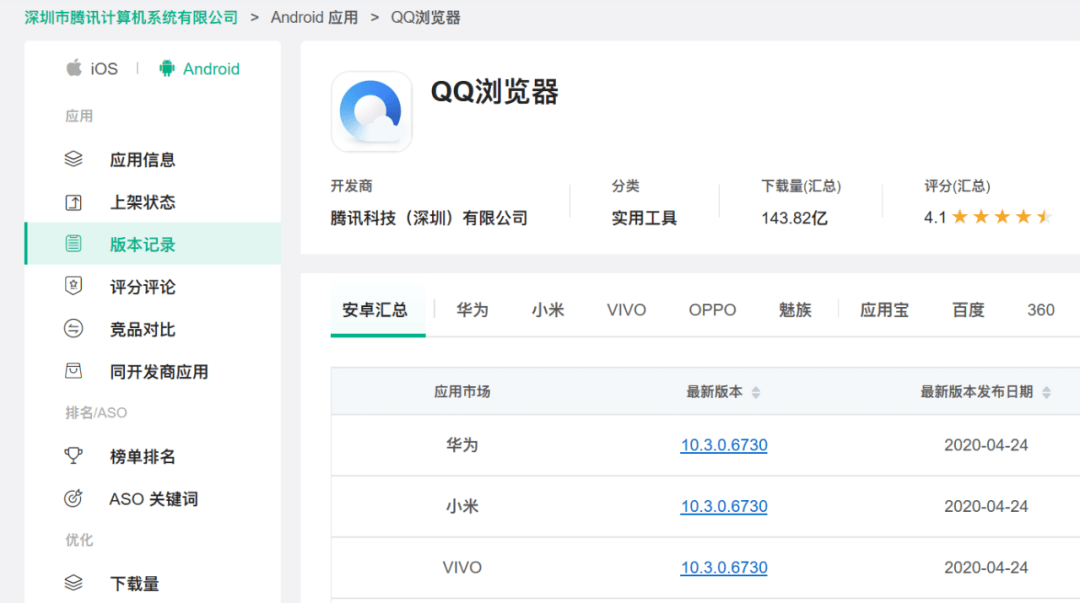Click the Apple iOS logo icon
Image resolution: width=1080 pixels, height=603 pixels.
pyautogui.click(x=74, y=68)
